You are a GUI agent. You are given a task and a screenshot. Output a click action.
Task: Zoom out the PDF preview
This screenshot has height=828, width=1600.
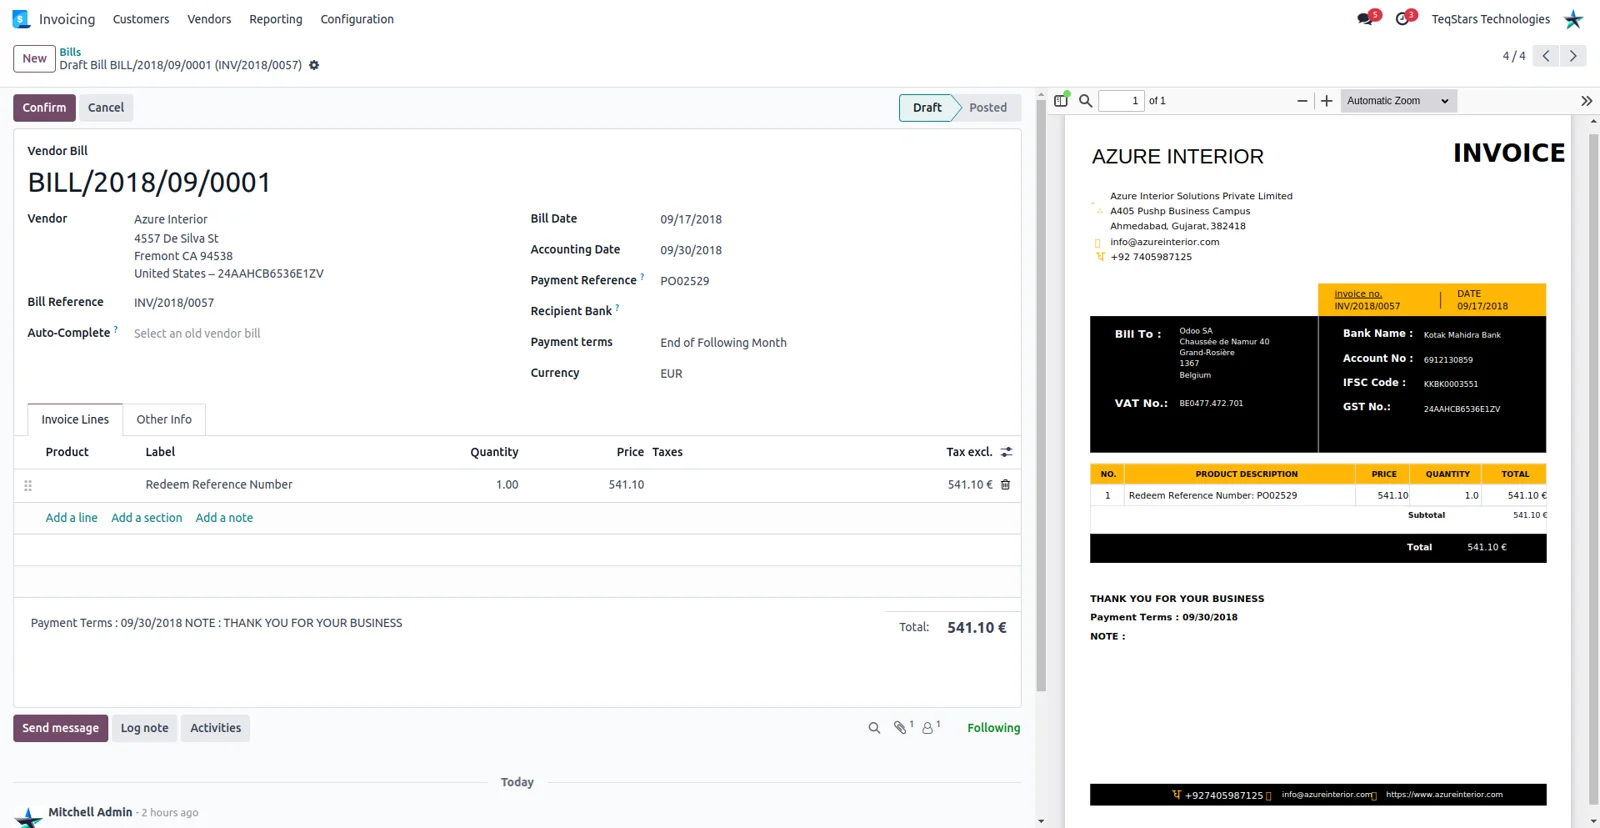pyautogui.click(x=1302, y=101)
